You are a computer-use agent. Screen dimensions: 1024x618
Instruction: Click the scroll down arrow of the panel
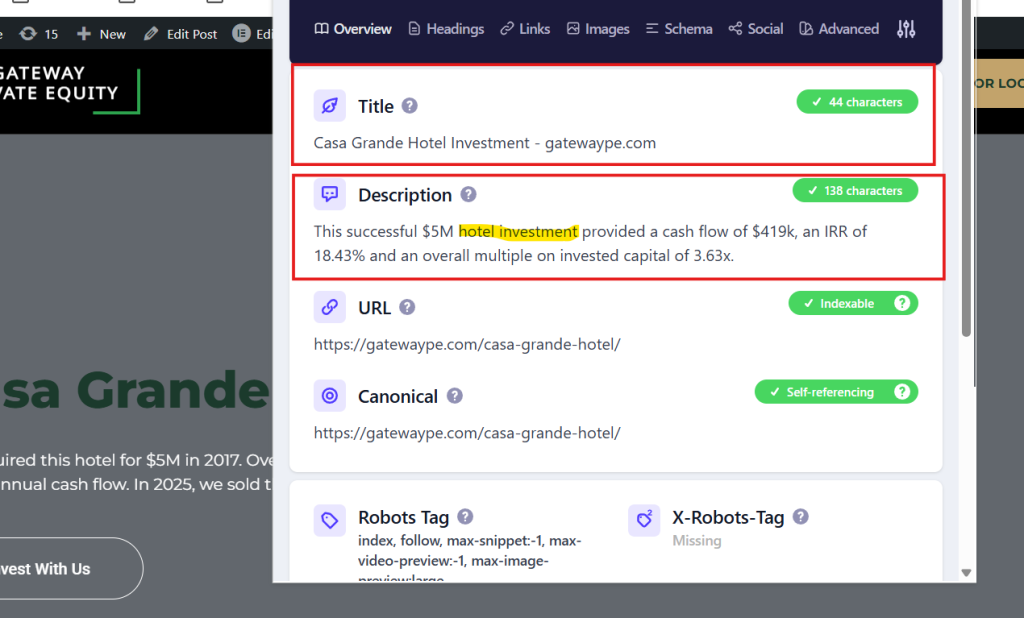click(x=967, y=573)
